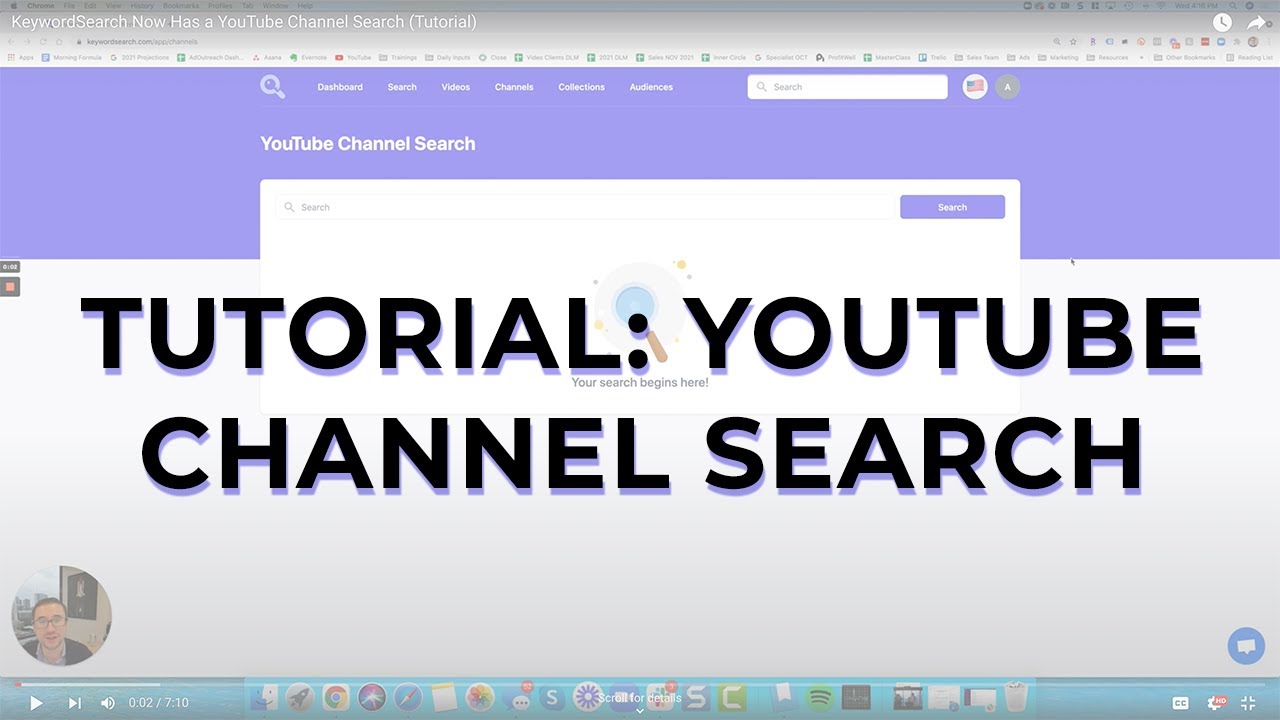The height and width of the screenshot is (720, 1280).
Task: Open the Daily Inputs bookmark
Action: pyautogui.click(x=448, y=57)
